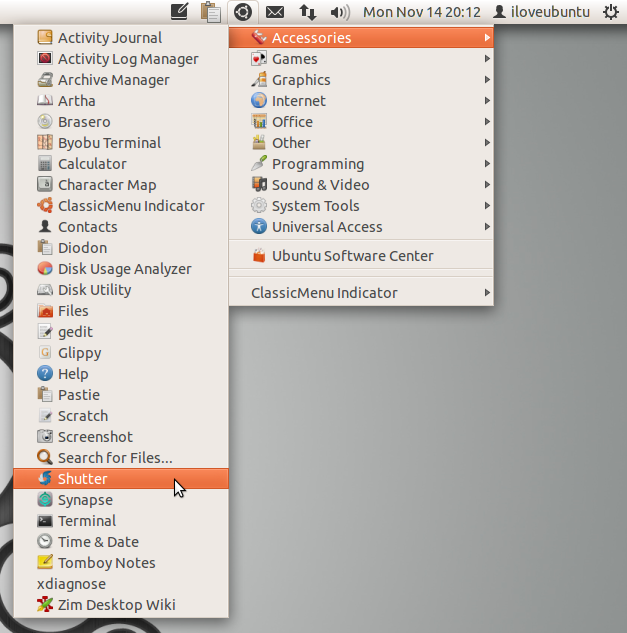
Task: Launch gedit text editor
Action: [x=121, y=331]
